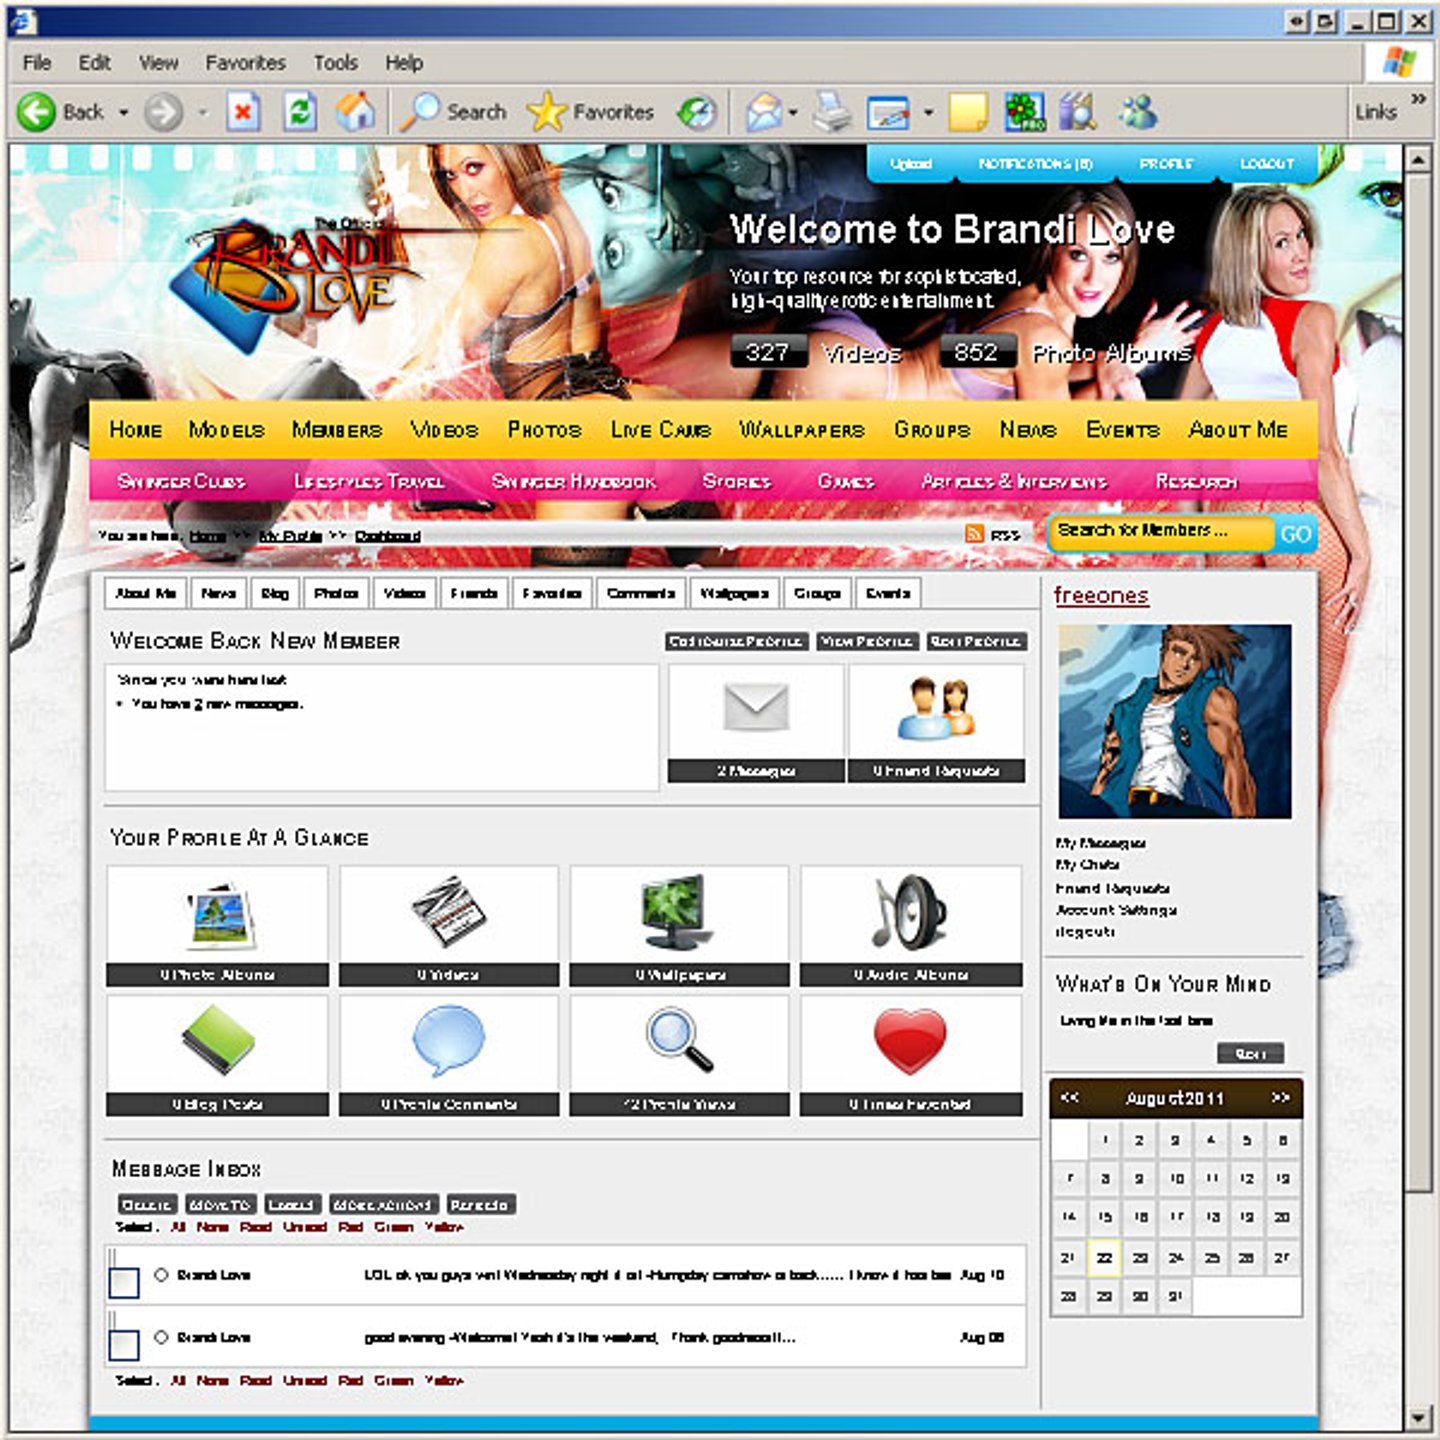This screenshot has width=1440, height=1440.
Task: Open the browser Home page icon
Action: (355, 112)
